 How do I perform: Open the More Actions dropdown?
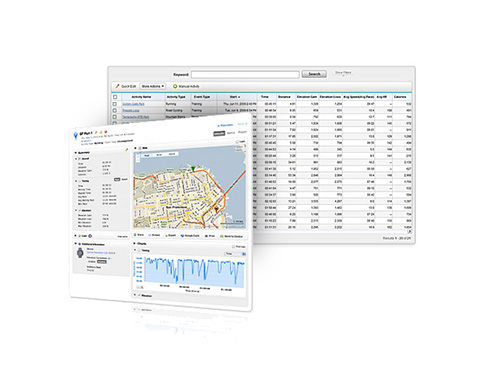(x=153, y=86)
